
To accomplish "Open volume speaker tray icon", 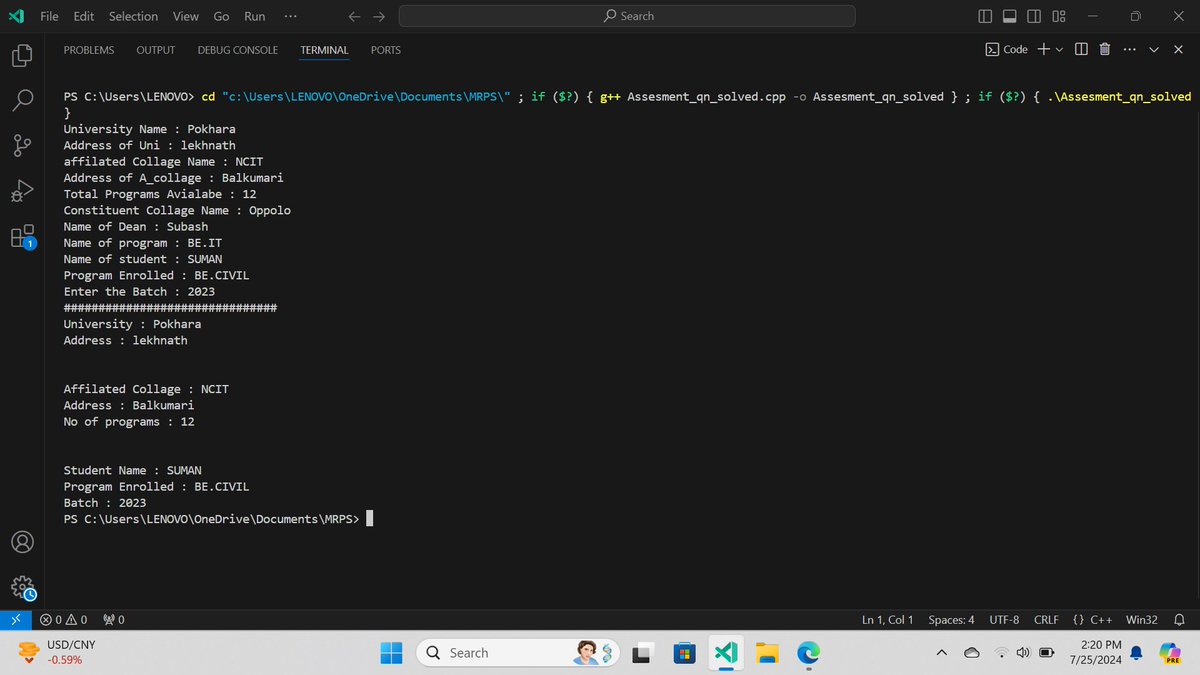I will 1024,653.
